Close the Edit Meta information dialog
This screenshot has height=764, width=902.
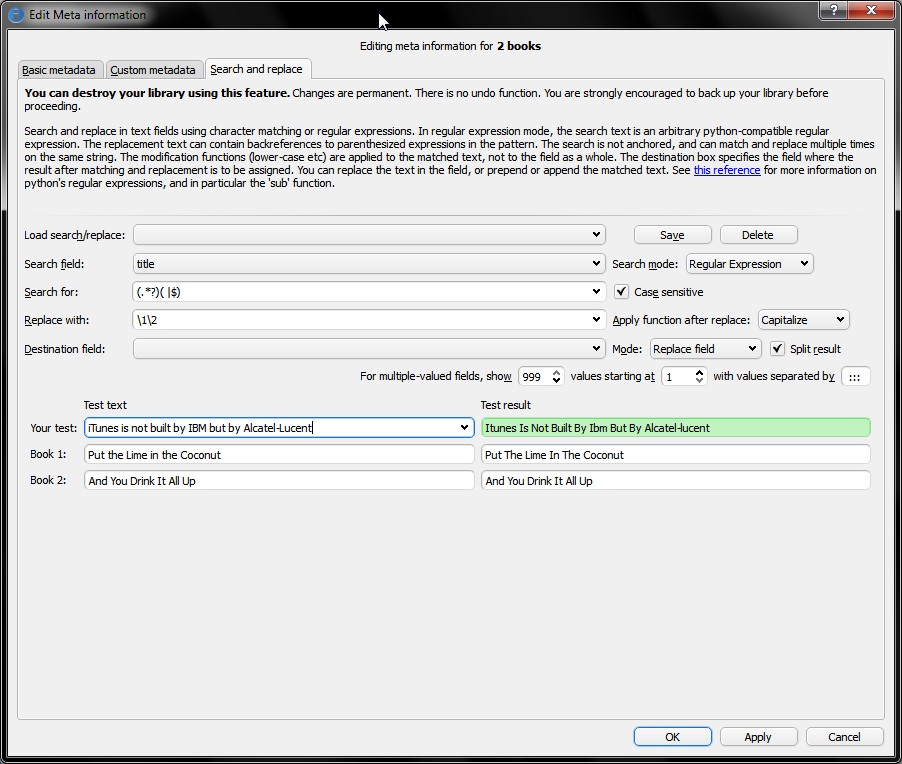[871, 10]
